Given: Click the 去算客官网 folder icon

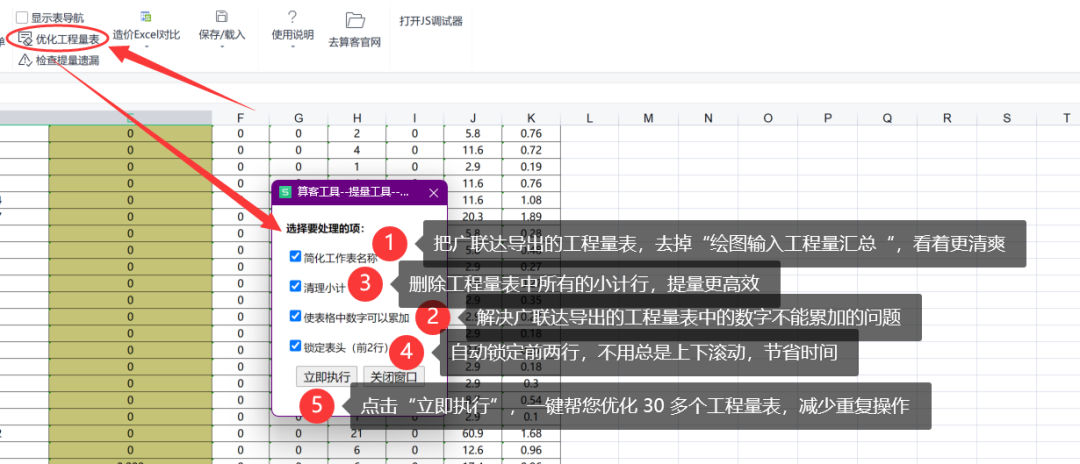Looking at the screenshot, I should (354, 20).
